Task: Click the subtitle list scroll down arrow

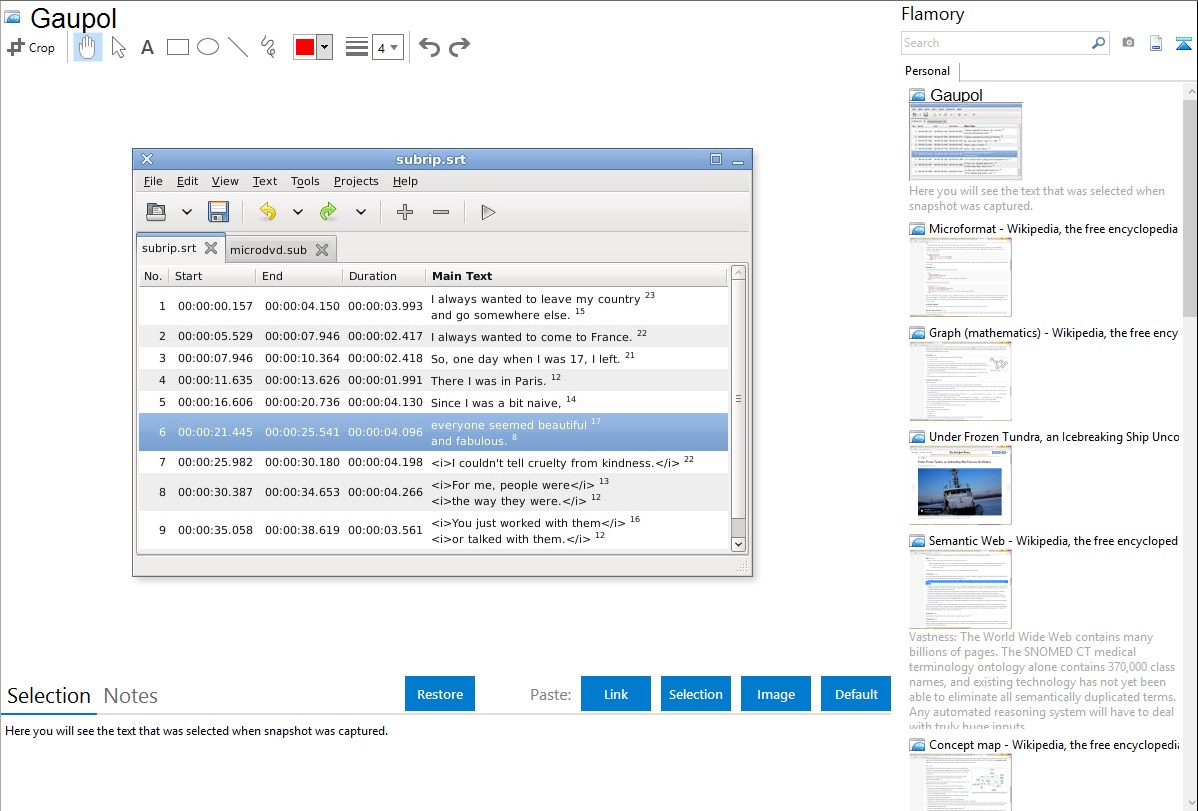Action: [x=738, y=544]
